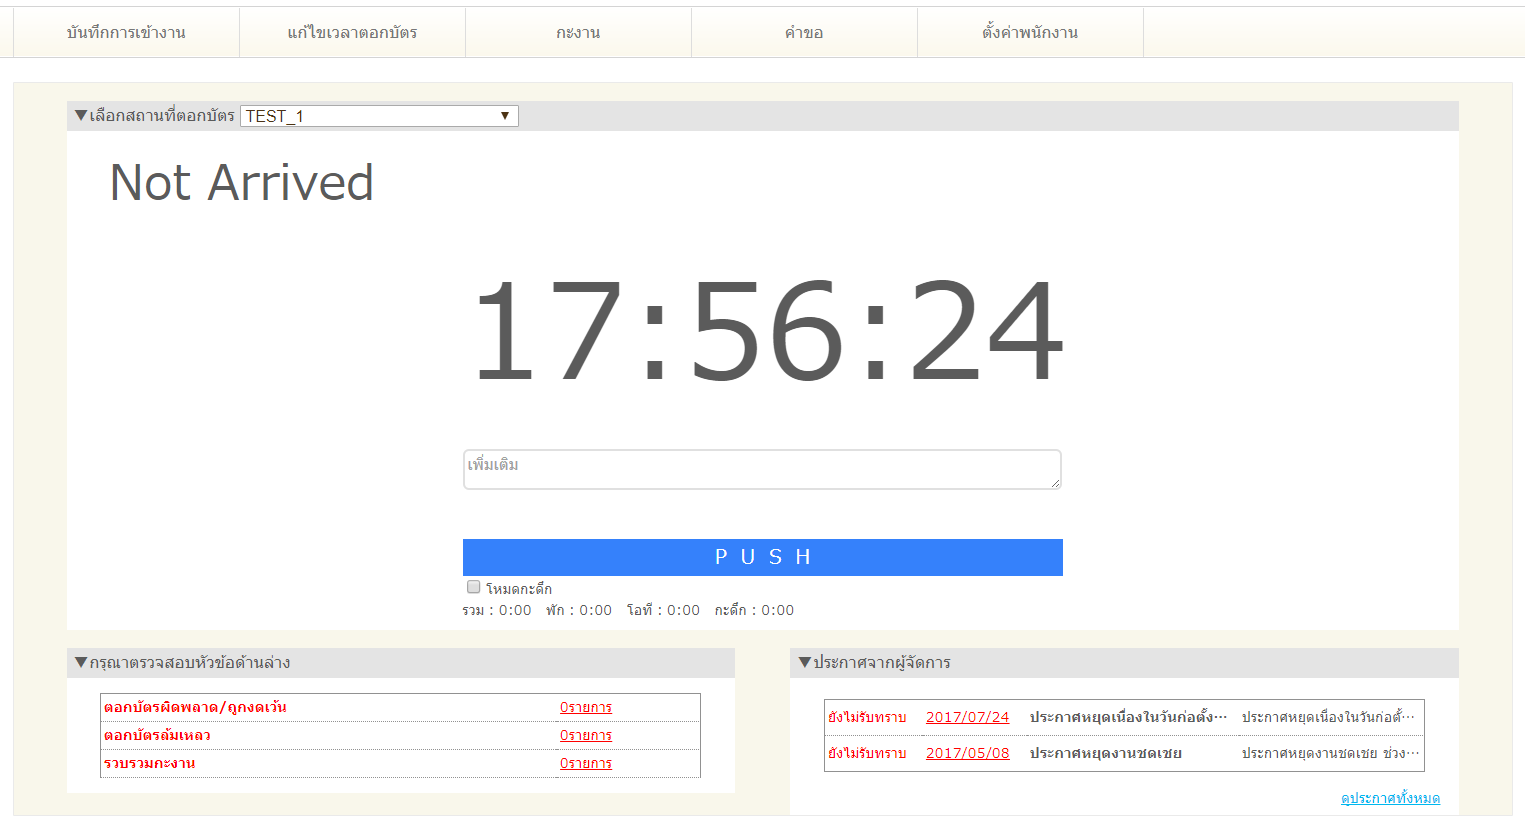Image resolution: width=1525 pixels, height=825 pixels.
Task: Collapse the ประกาศจากผู้จัดการ section
Action: click(x=805, y=662)
